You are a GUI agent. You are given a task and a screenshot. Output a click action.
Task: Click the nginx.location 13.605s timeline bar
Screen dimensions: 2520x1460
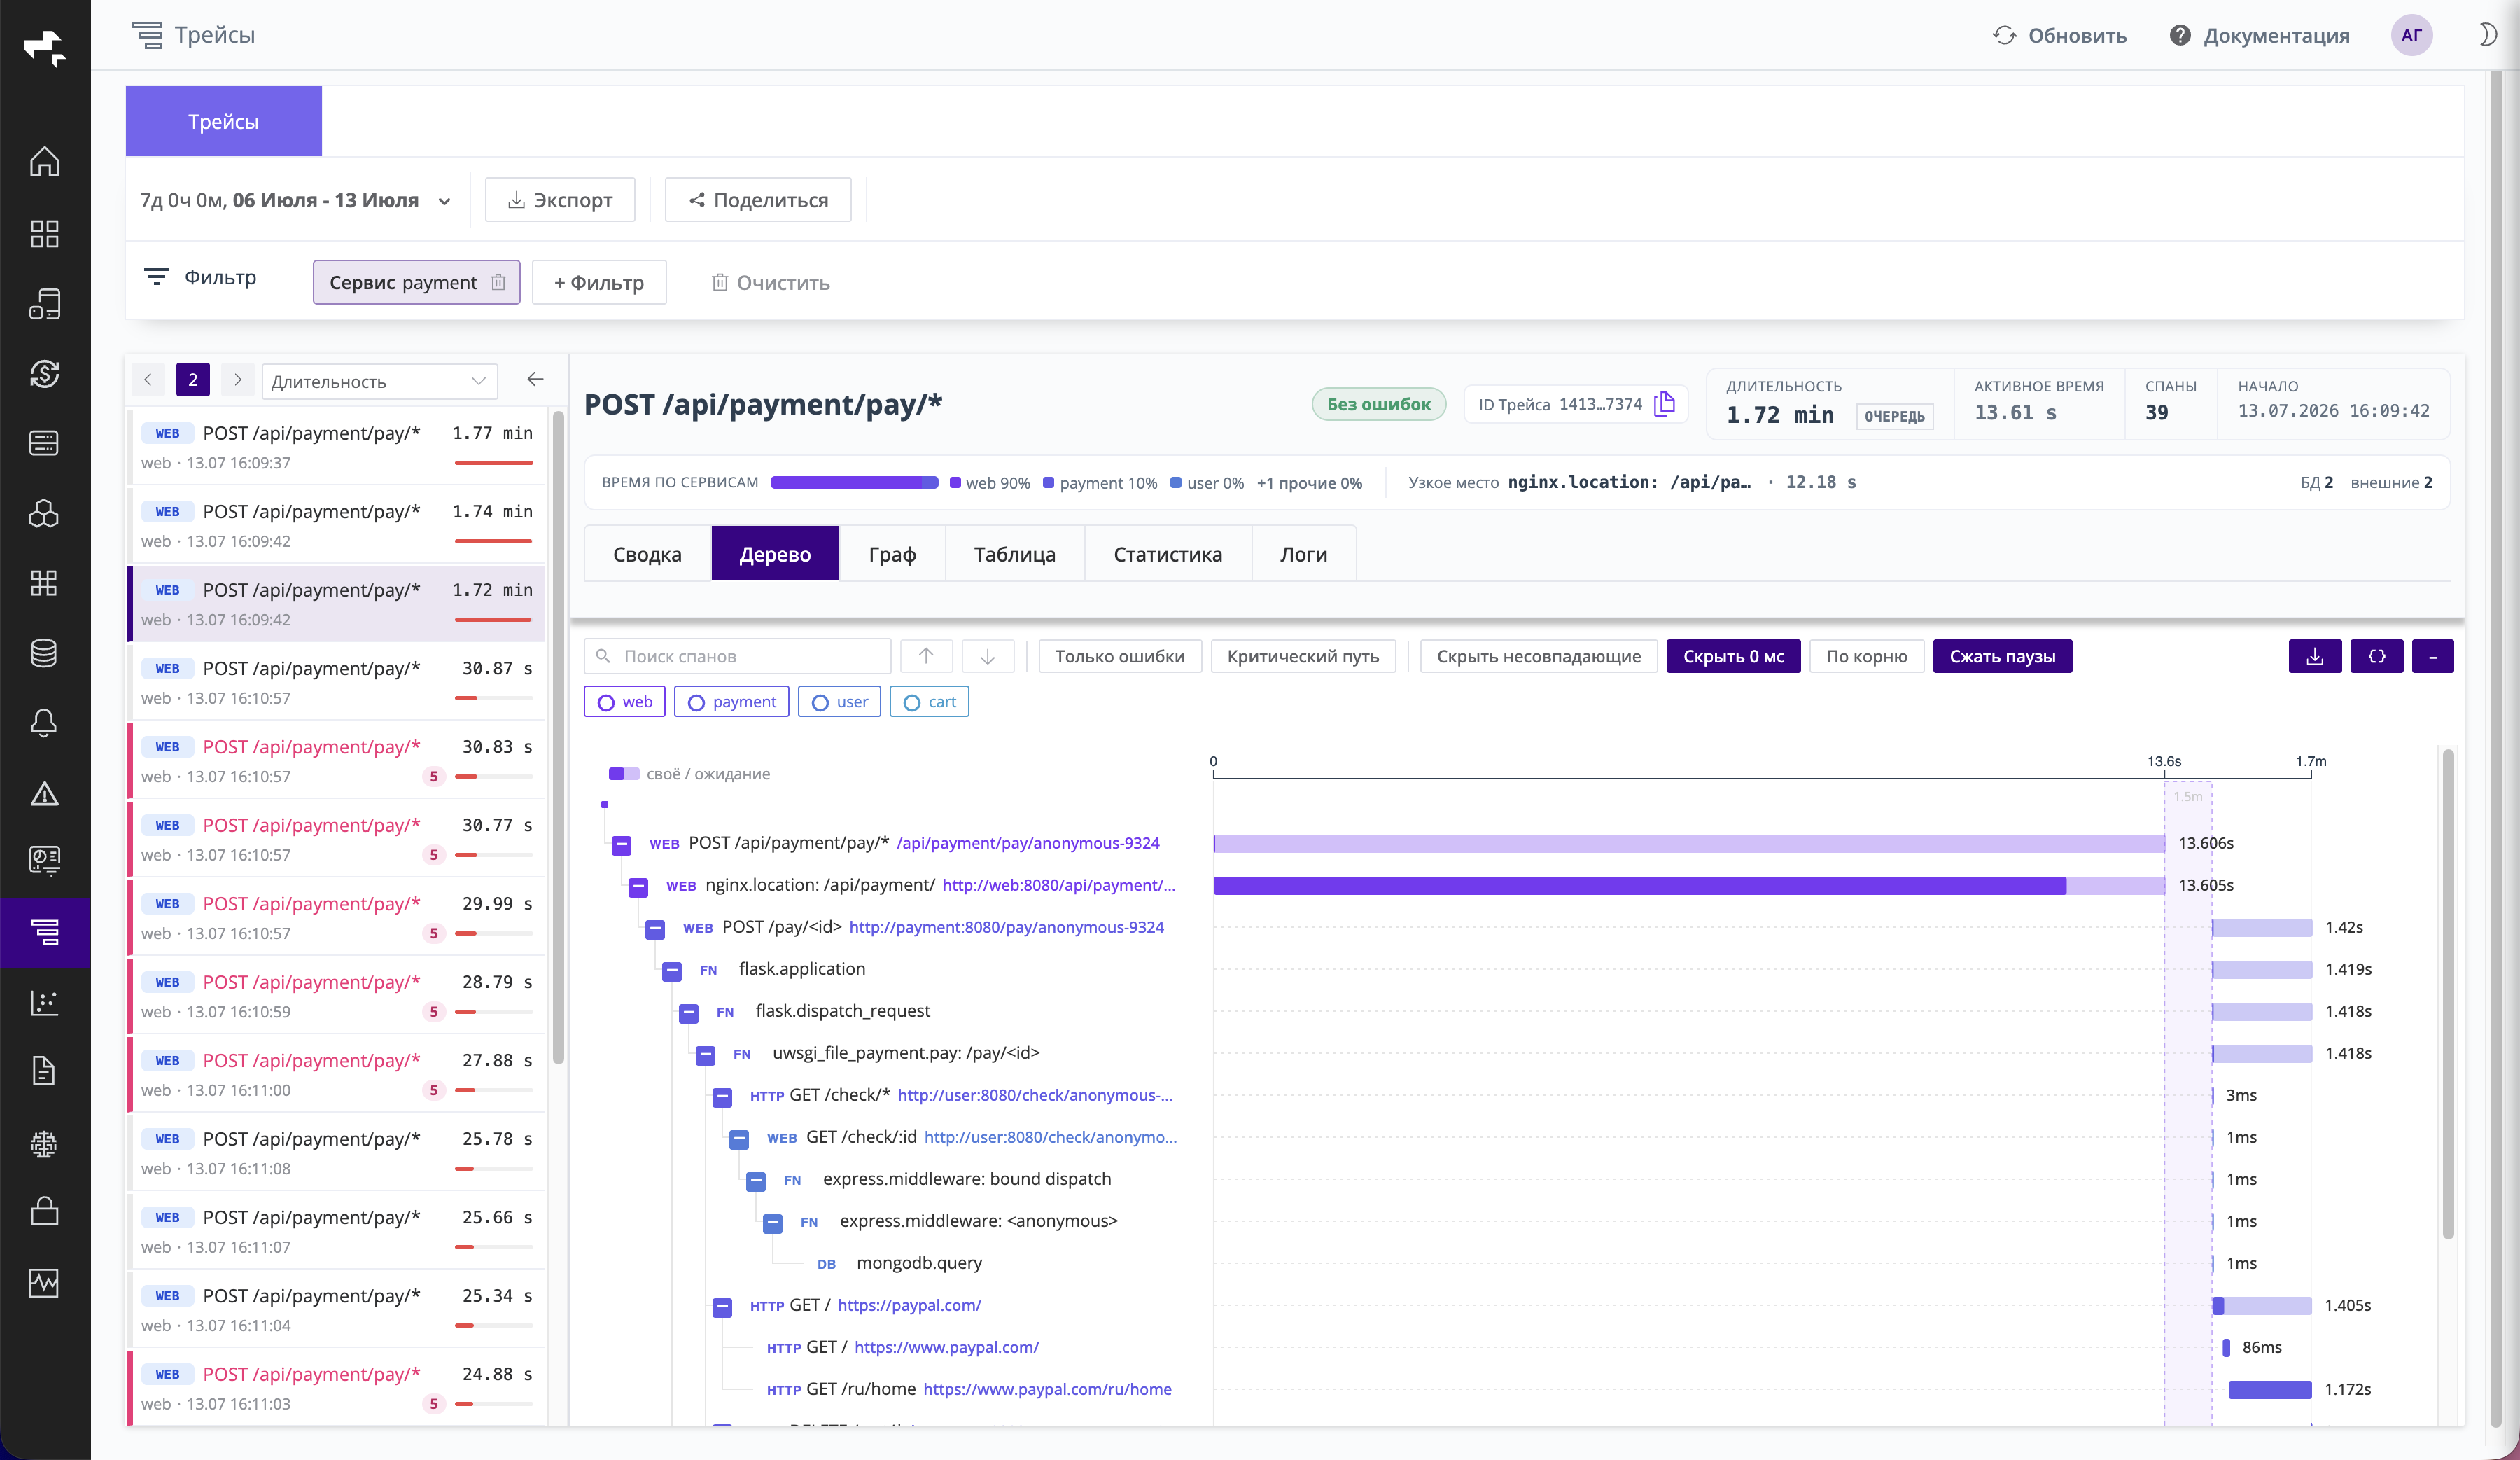[x=1689, y=886]
